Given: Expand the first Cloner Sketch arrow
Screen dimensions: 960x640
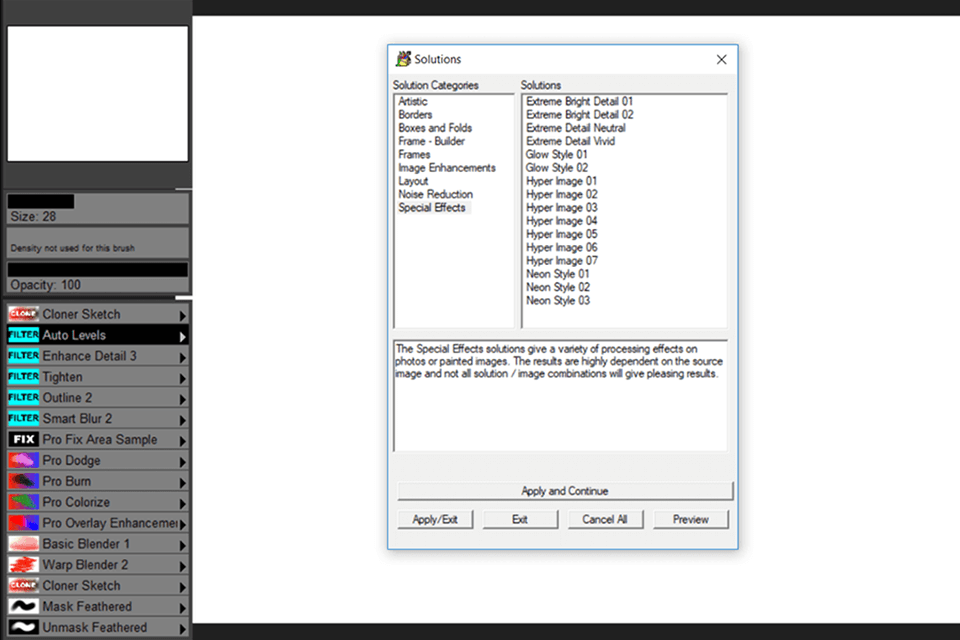Looking at the screenshot, I should 182,316.
